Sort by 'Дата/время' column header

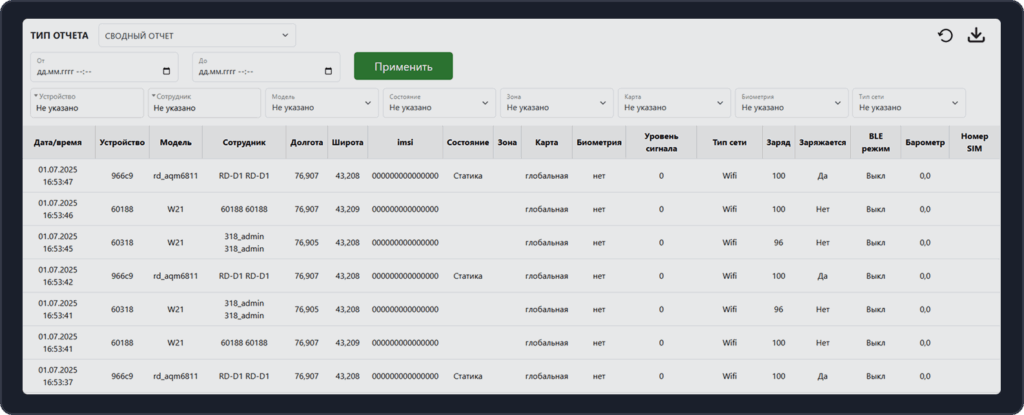(x=59, y=142)
